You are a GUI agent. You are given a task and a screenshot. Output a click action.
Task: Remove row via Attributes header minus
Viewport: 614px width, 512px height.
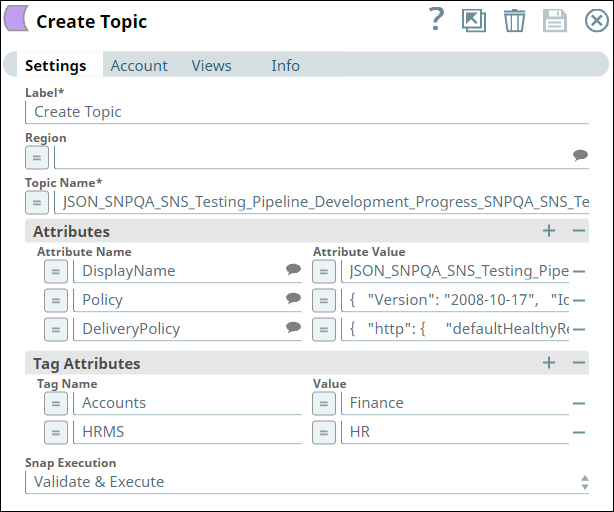tap(579, 231)
